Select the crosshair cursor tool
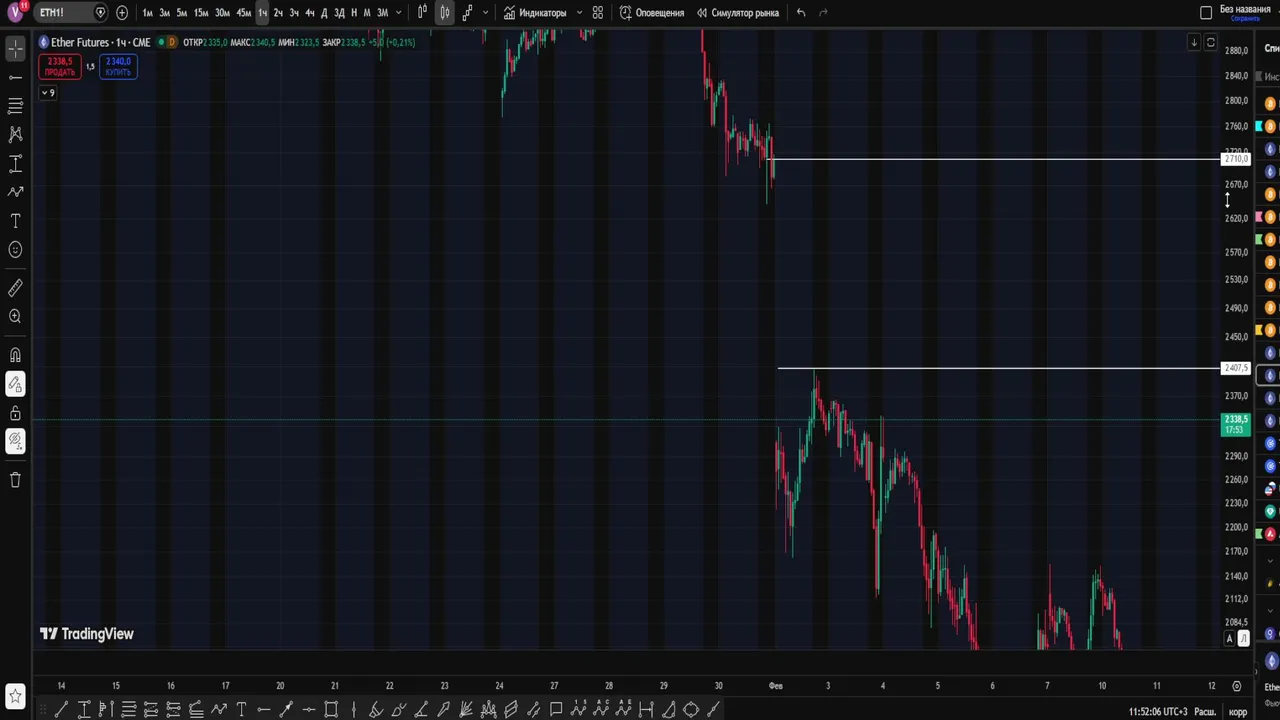 [15, 48]
